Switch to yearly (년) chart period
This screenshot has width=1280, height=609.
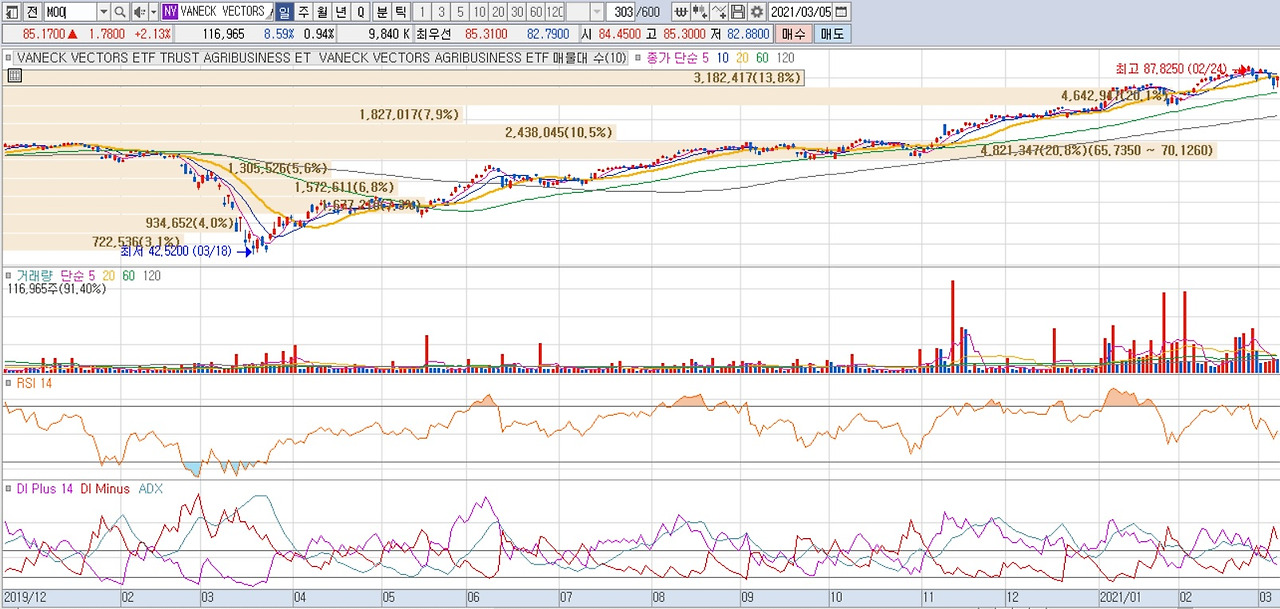(341, 12)
